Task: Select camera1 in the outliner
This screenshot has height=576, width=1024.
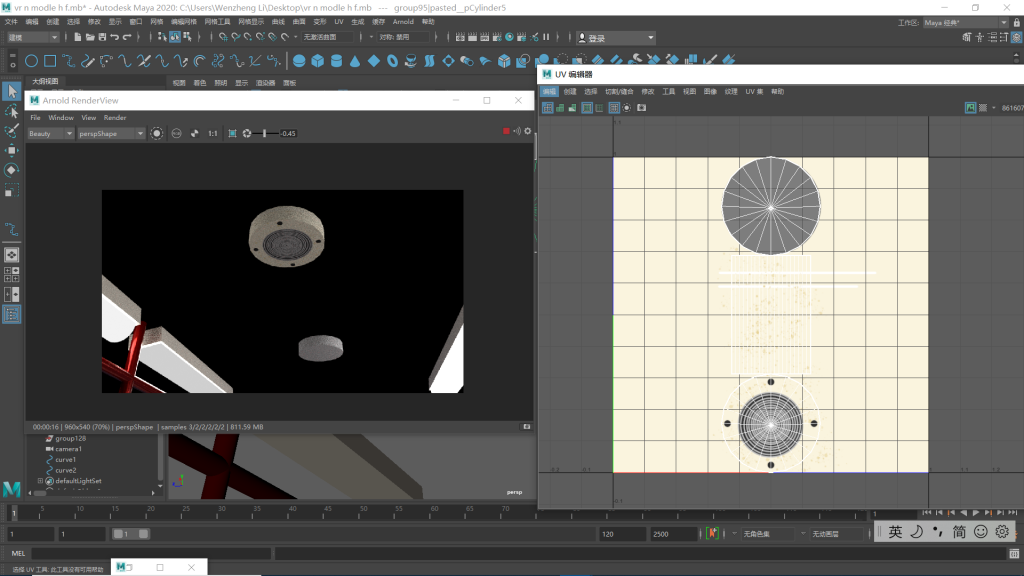Action: click(x=68, y=449)
